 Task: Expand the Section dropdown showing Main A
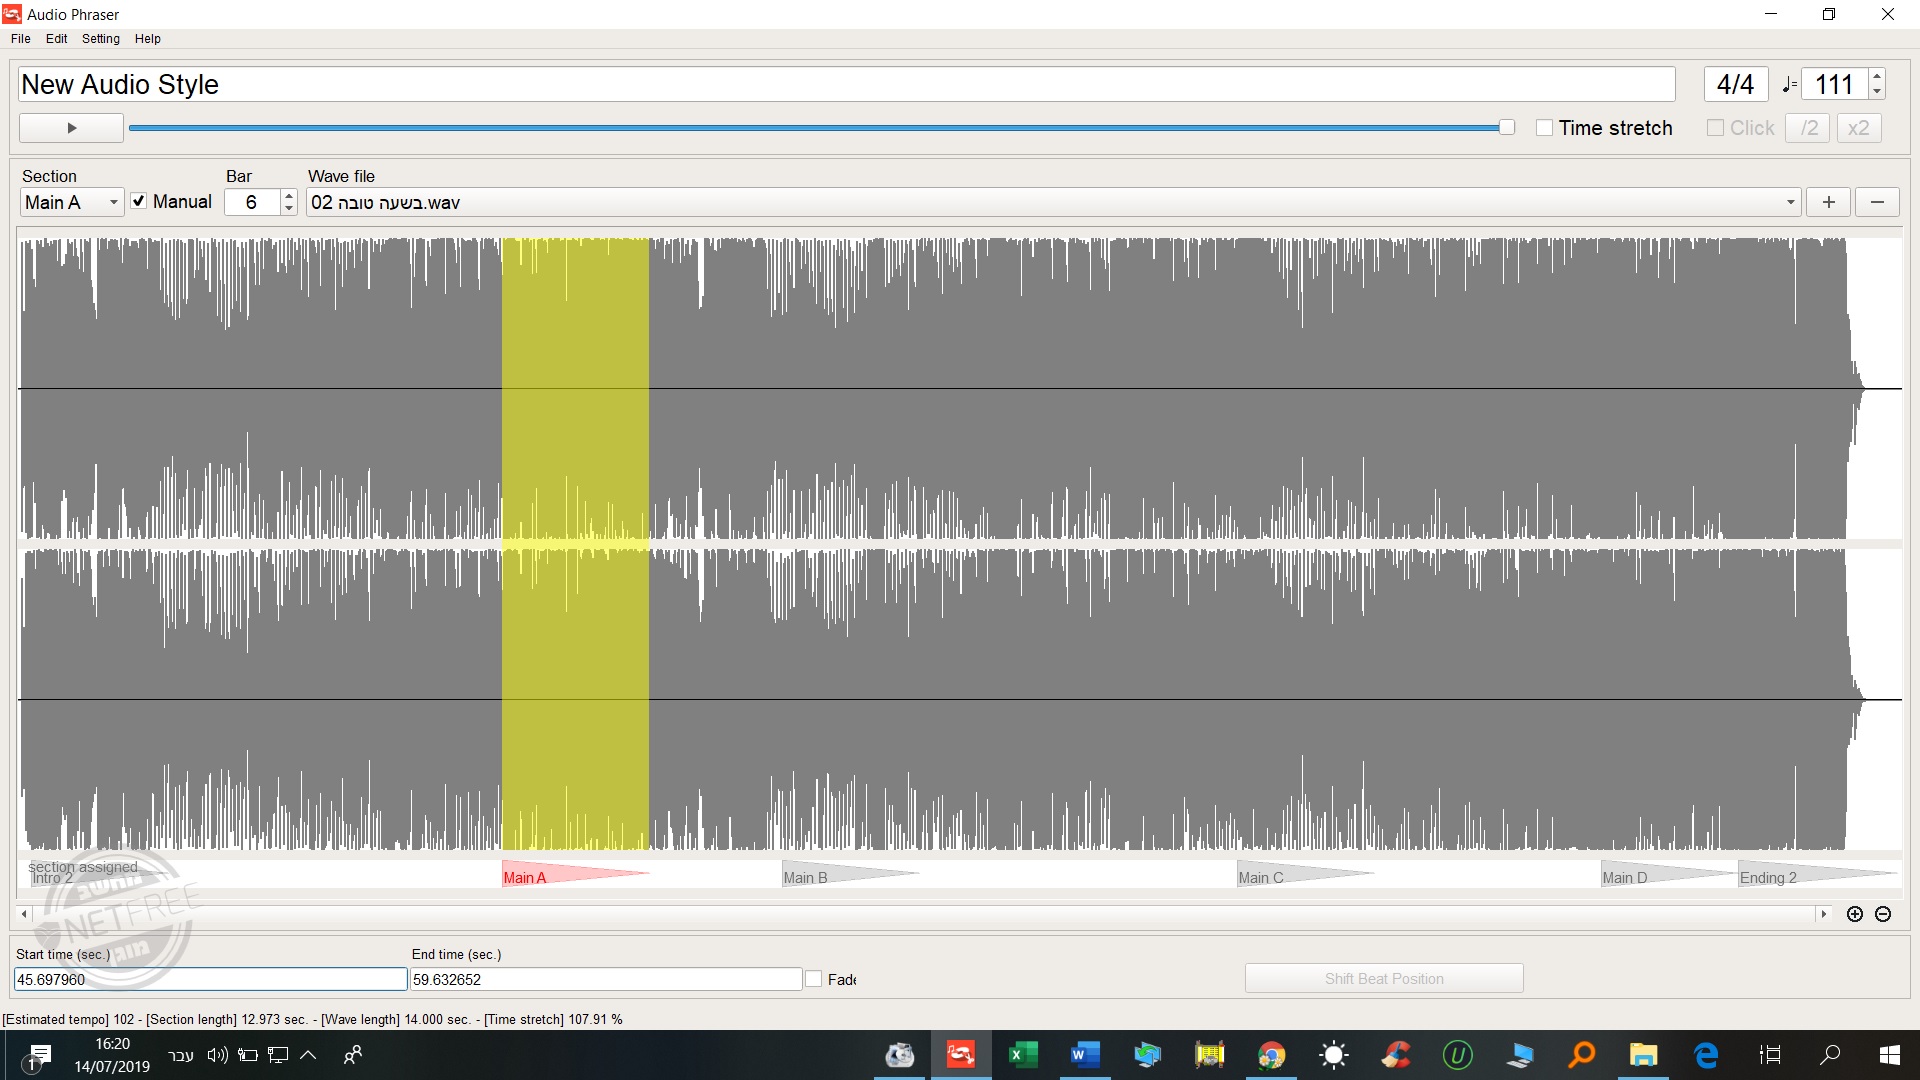[113, 202]
